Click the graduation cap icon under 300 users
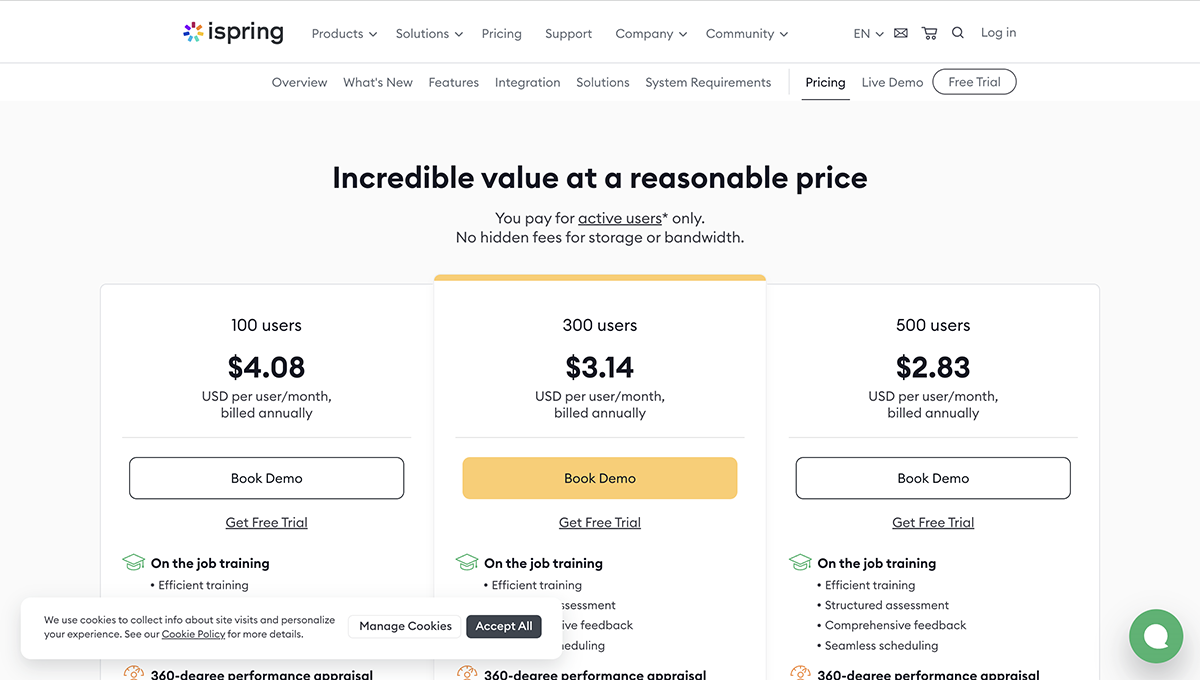The height and width of the screenshot is (680, 1200). [467, 562]
